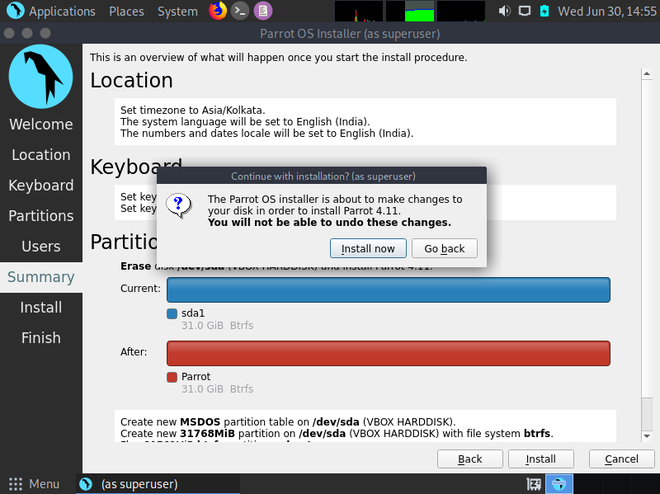Open the Places menu
The width and height of the screenshot is (660, 494).
(126, 11)
